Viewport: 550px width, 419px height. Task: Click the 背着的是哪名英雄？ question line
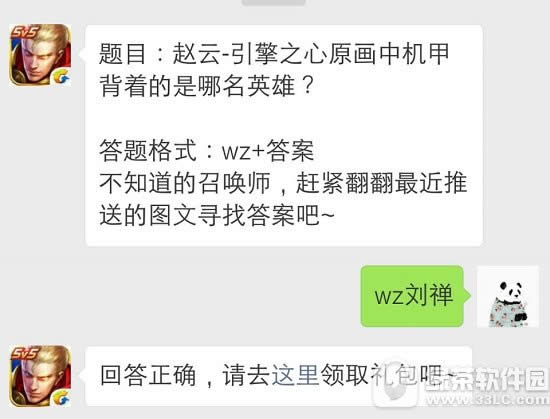click(x=206, y=86)
